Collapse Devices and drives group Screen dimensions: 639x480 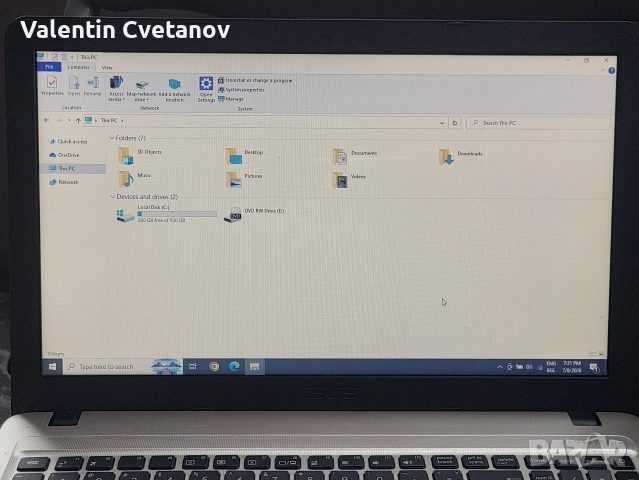tap(112, 197)
